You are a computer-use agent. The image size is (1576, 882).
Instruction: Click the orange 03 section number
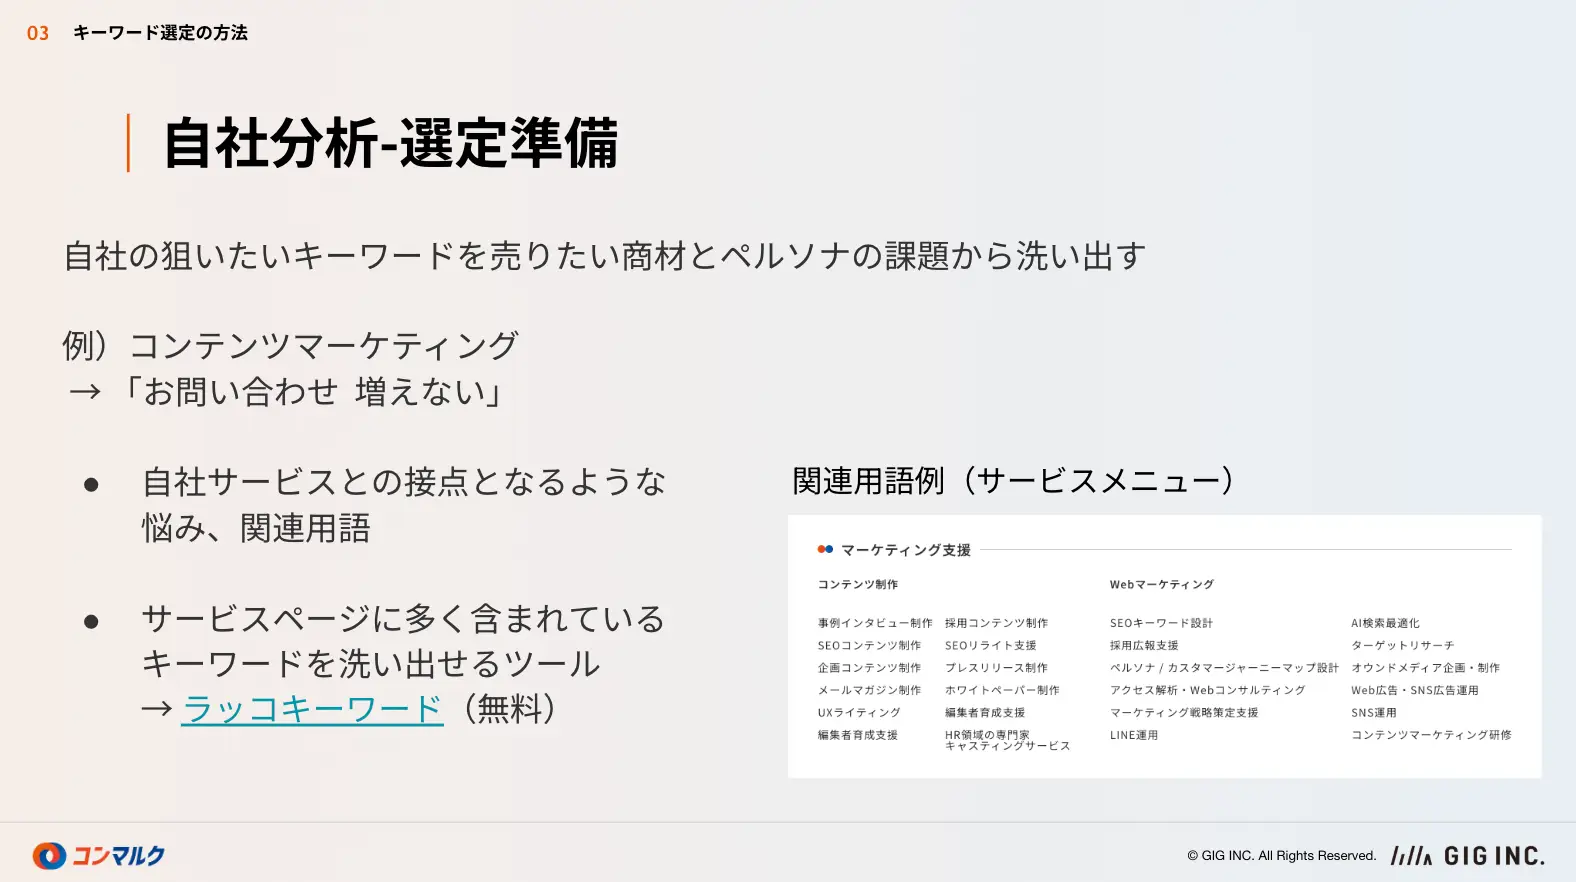click(38, 33)
